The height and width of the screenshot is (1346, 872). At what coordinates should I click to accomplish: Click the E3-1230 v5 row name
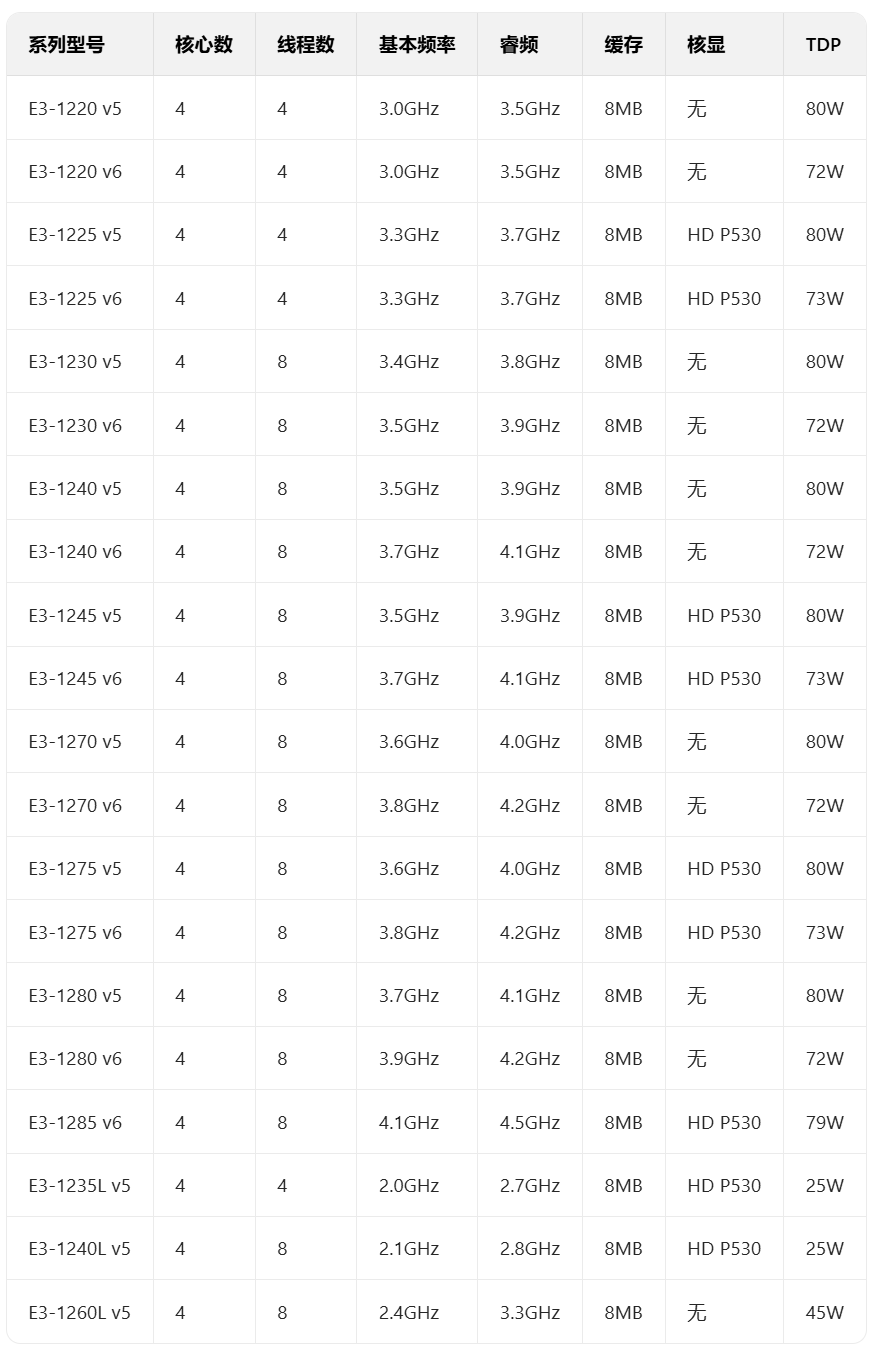coord(75,361)
